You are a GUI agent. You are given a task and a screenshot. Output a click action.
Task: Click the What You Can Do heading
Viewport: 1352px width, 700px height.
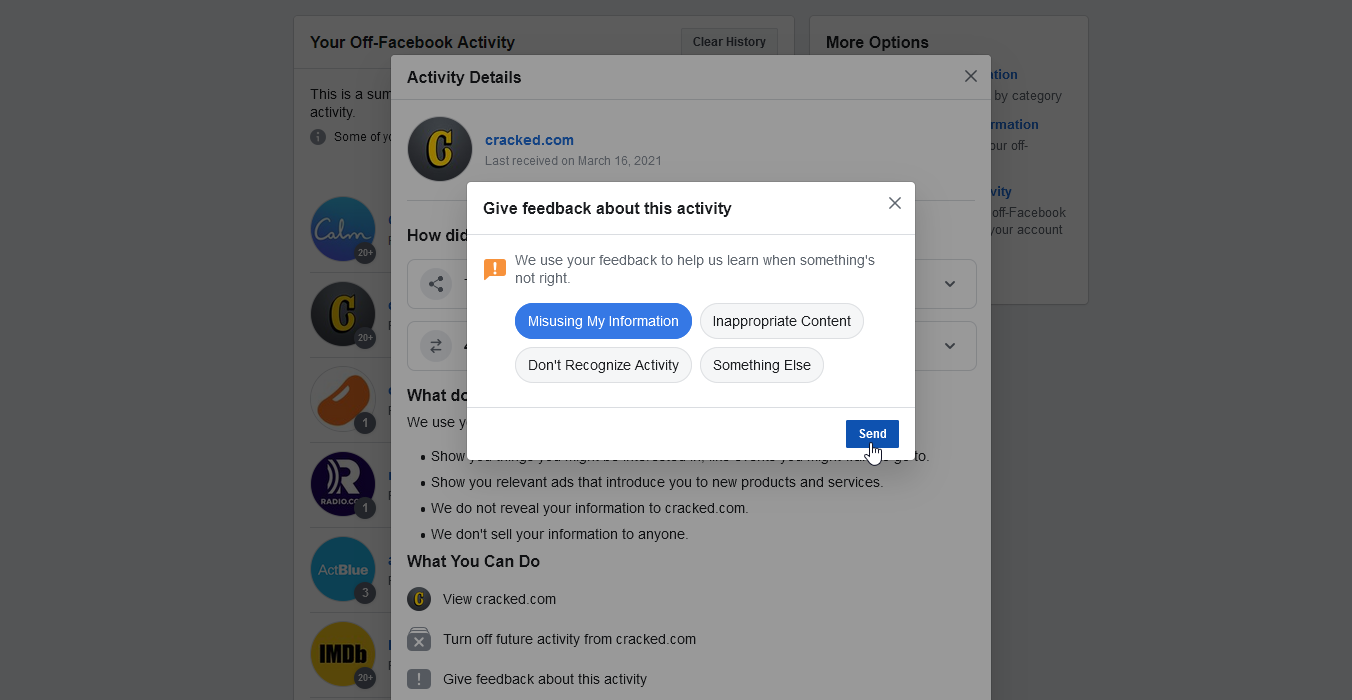[x=473, y=561]
